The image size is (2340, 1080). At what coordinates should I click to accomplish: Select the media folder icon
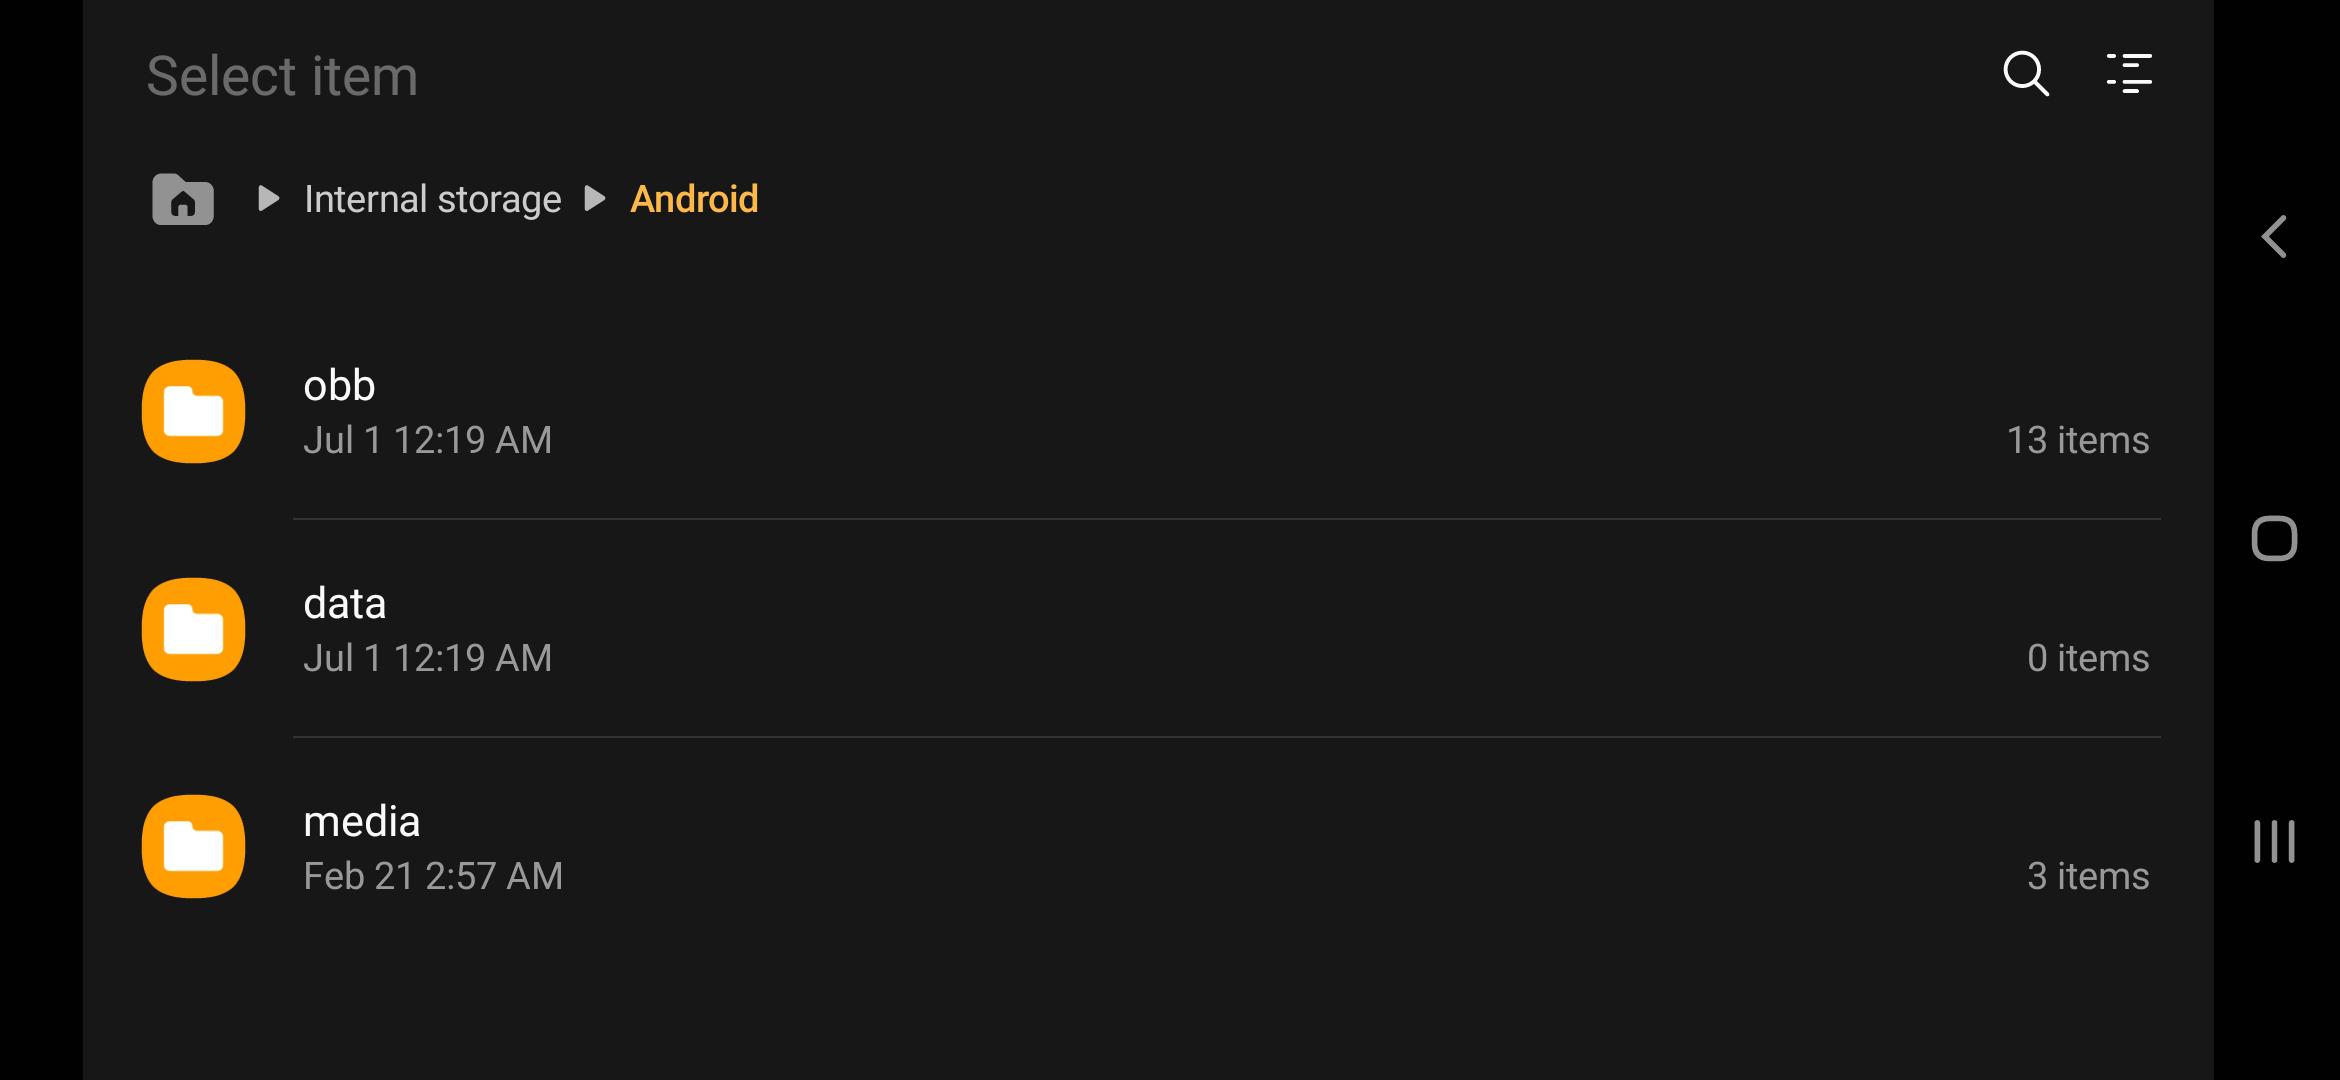pos(193,846)
